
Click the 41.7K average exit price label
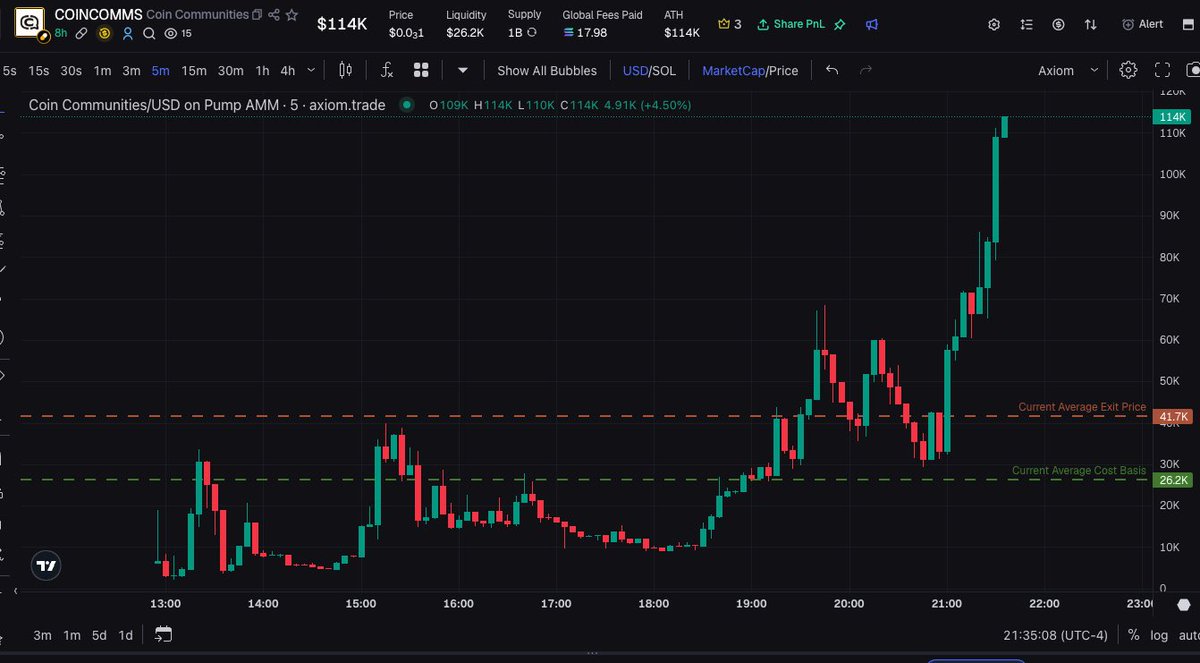tap(1173, 416)
